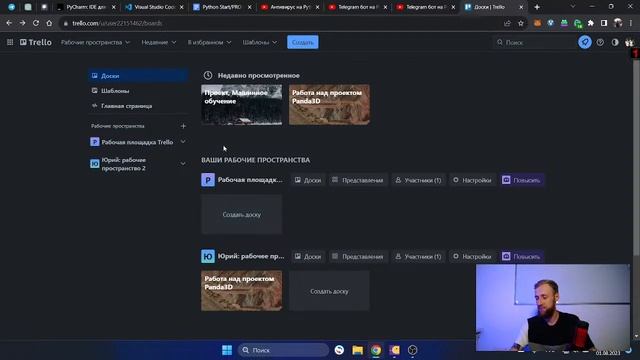Select Шаблоны in the left sidebar

pos(138,91)
